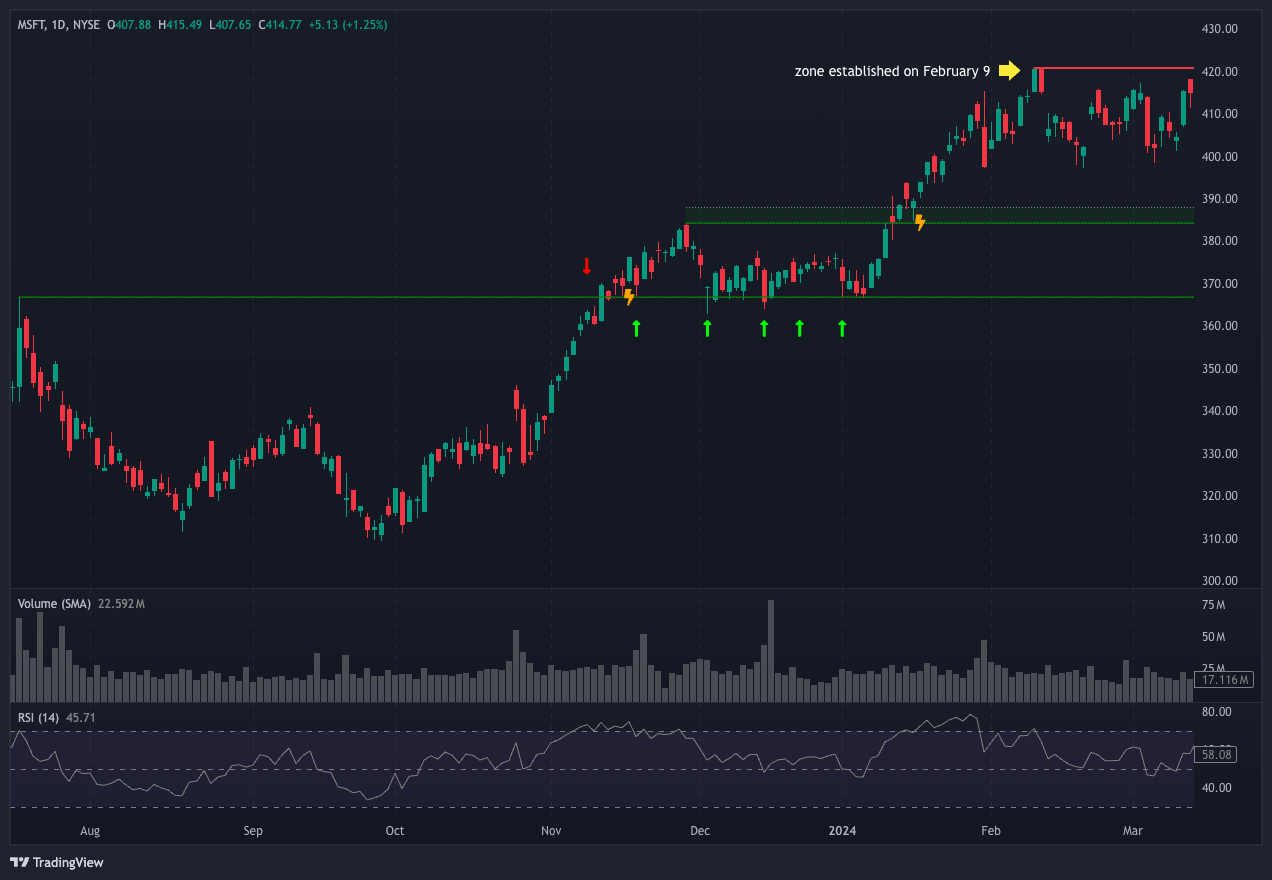1272x880 pixels.
Task: Click the Feb date label on time axis
Action: coord(991,831)
